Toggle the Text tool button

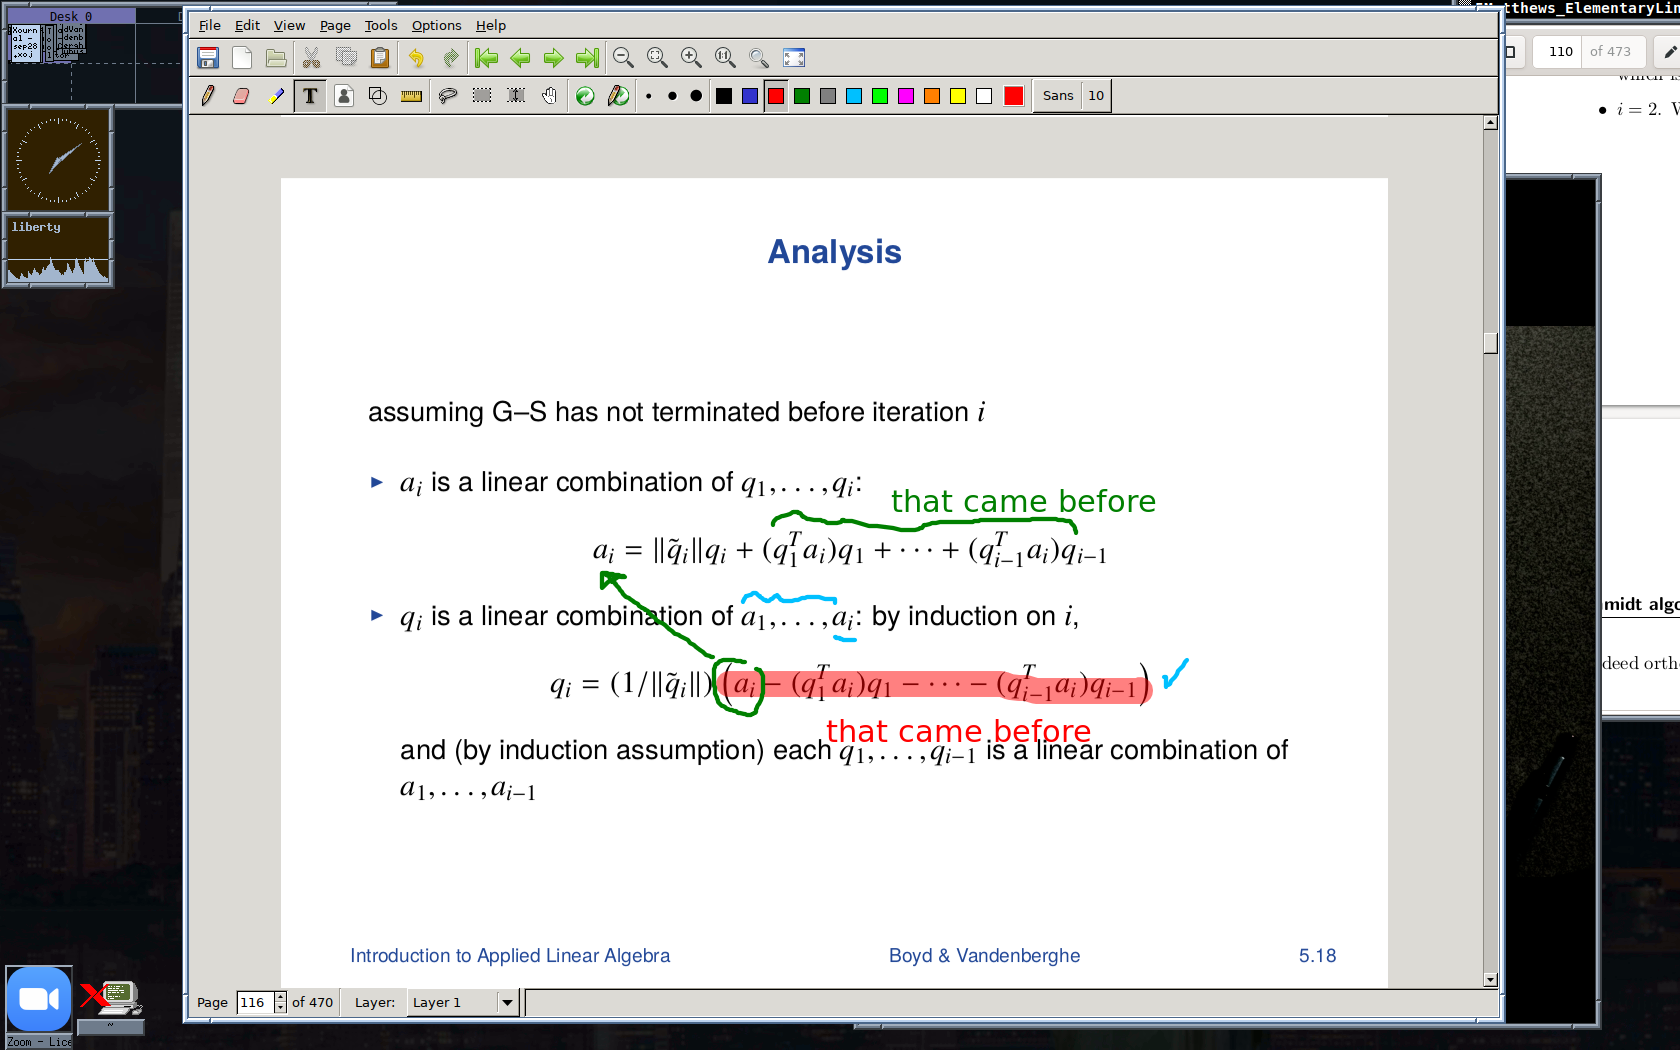point(310,96)
